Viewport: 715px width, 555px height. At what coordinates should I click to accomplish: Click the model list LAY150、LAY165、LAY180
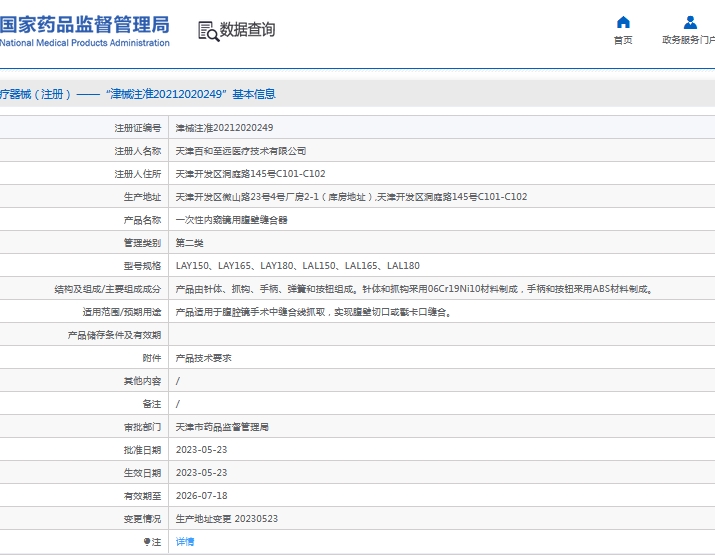[x=297, y=266]
